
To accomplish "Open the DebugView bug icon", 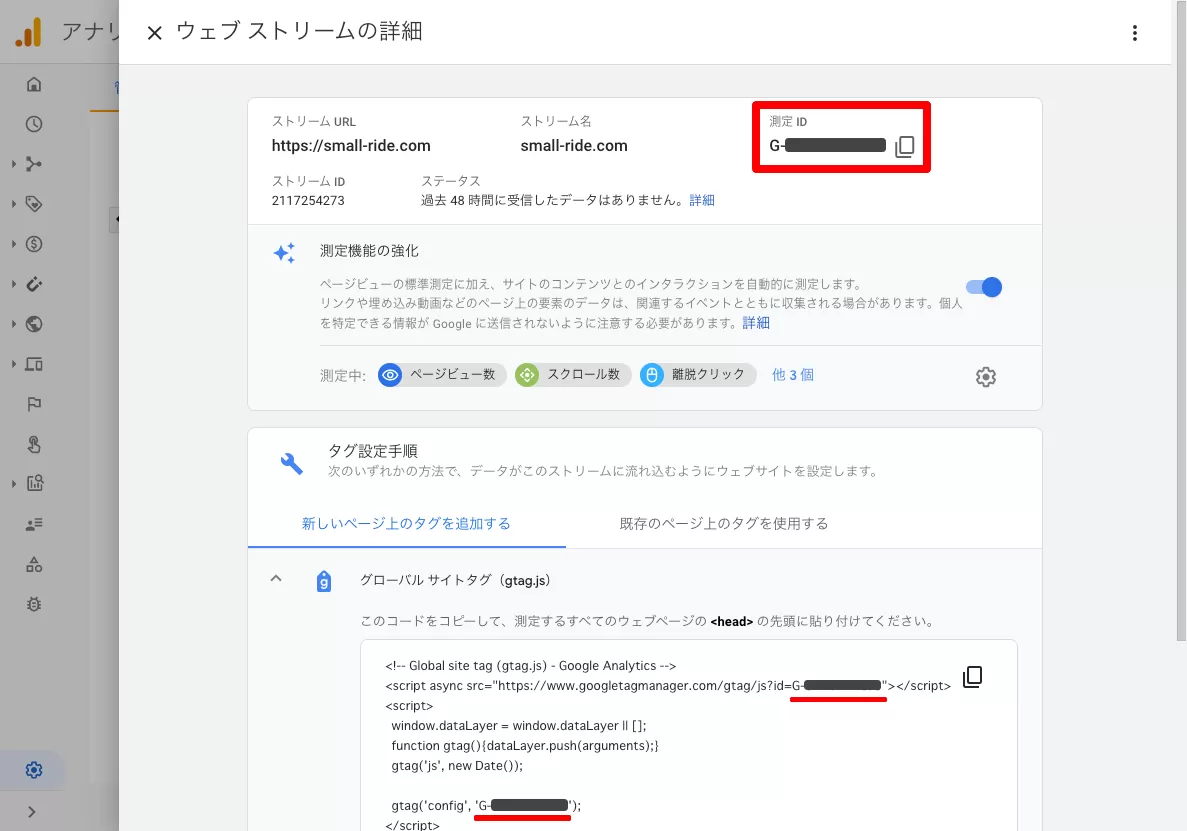I will click(x=34, y=604).
